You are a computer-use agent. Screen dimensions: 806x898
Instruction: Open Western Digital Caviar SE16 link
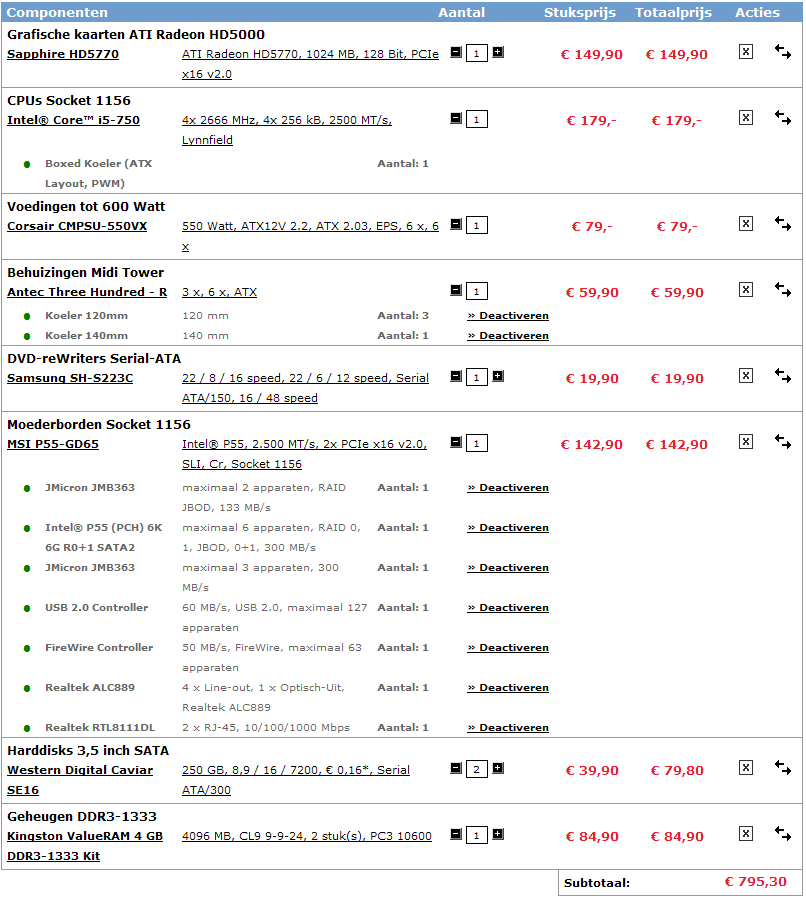coord(80,780)
